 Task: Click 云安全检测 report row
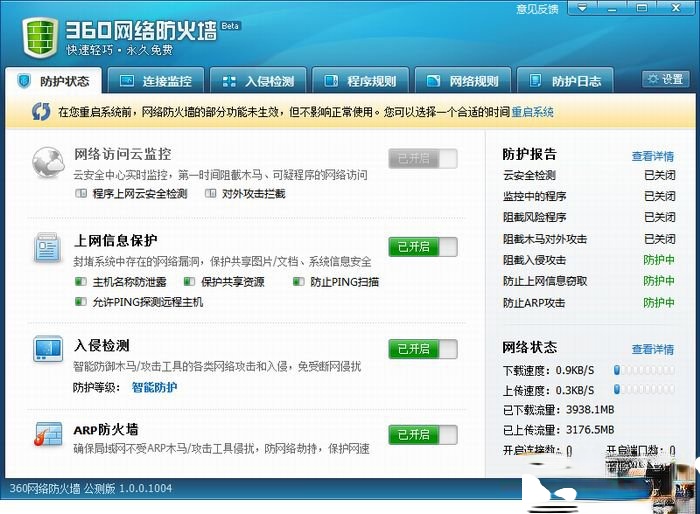tap(589, 175)
